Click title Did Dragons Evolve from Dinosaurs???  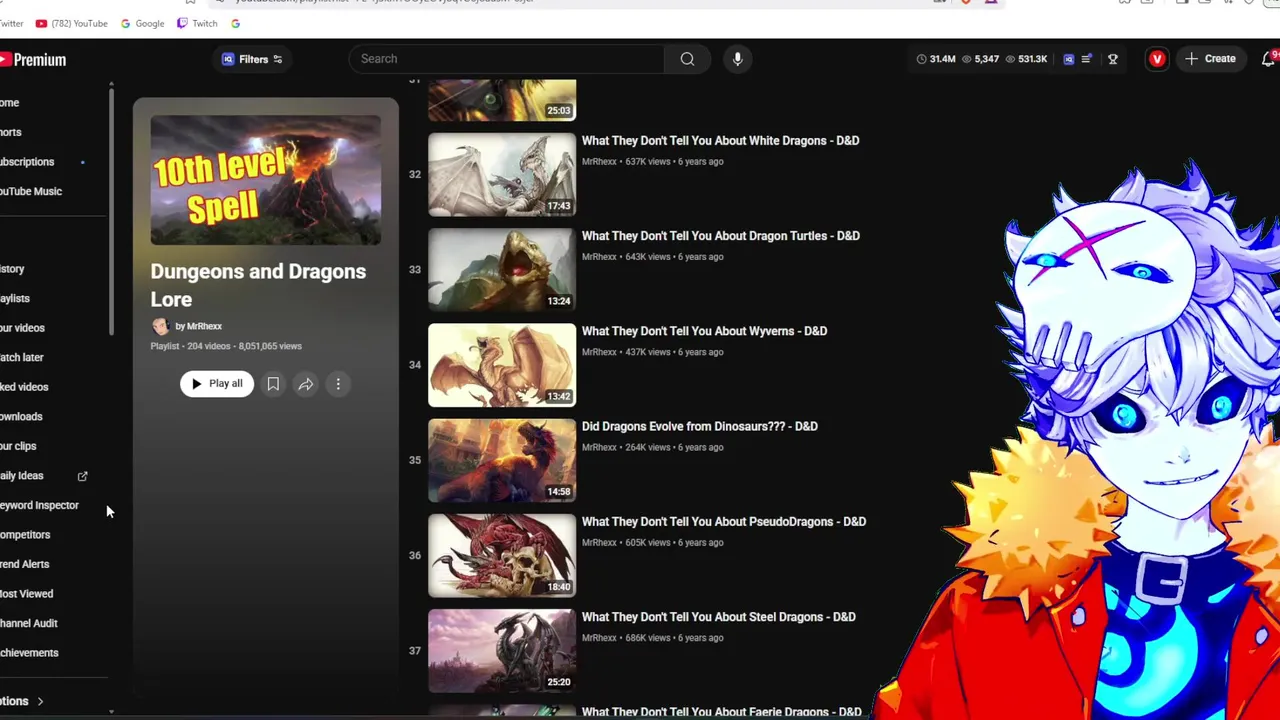(700, 426)
